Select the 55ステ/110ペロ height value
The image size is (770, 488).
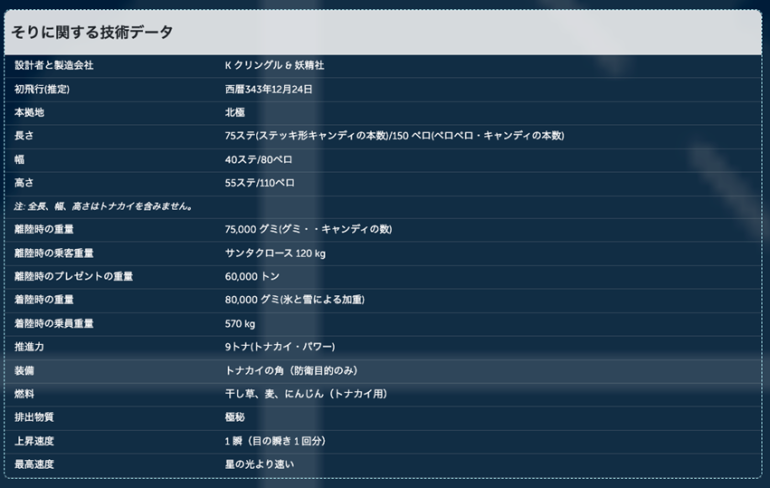pyautogui.click(x=260, y=183)
